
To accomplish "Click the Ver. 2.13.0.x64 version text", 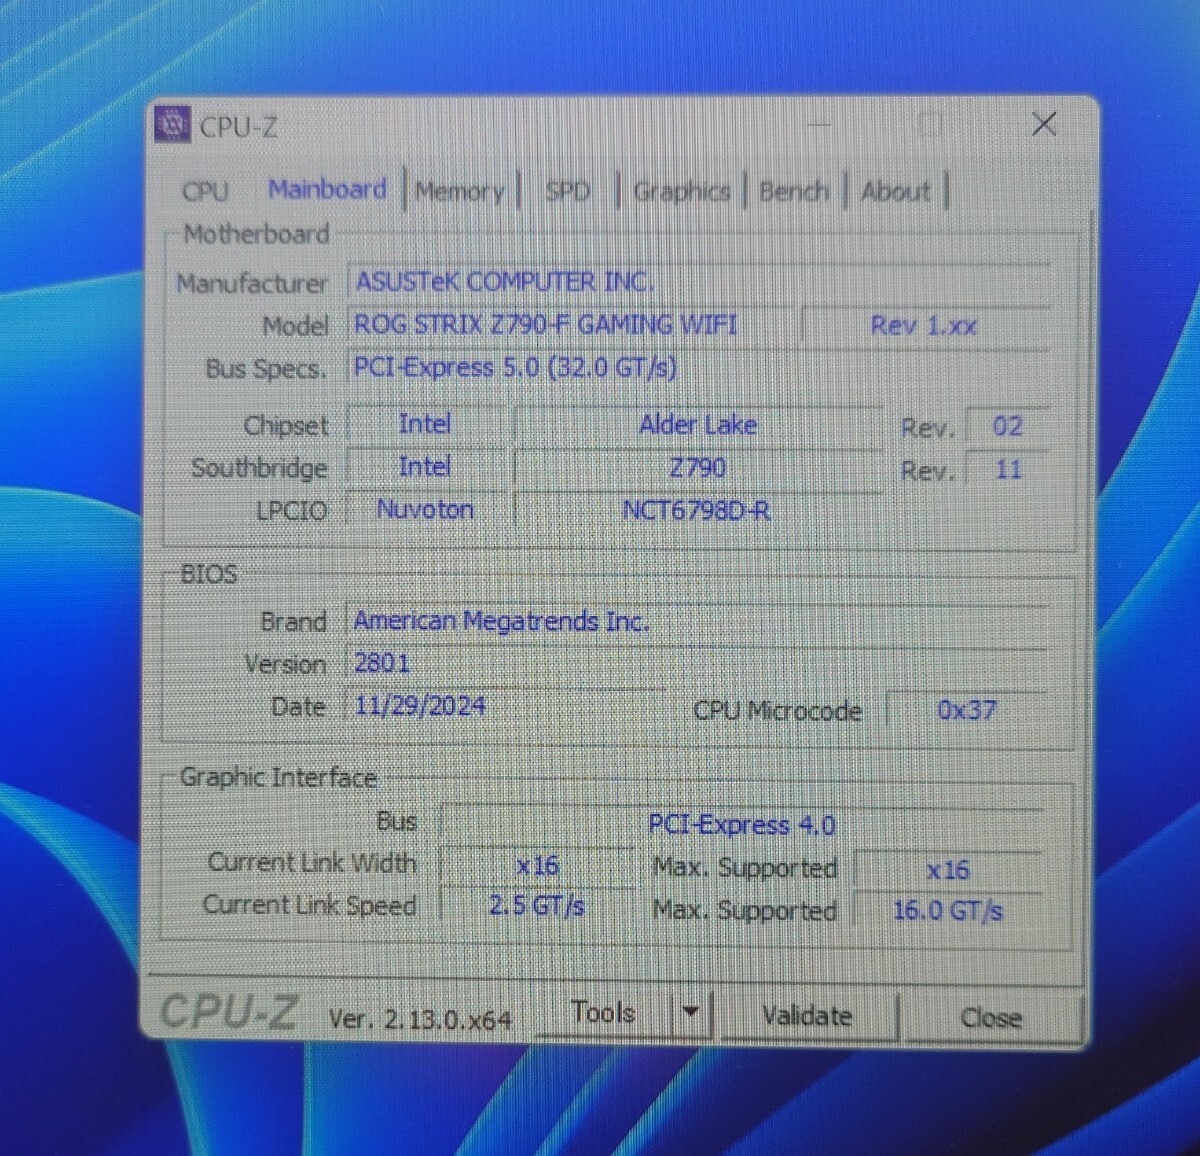I will pos(420,1019).
